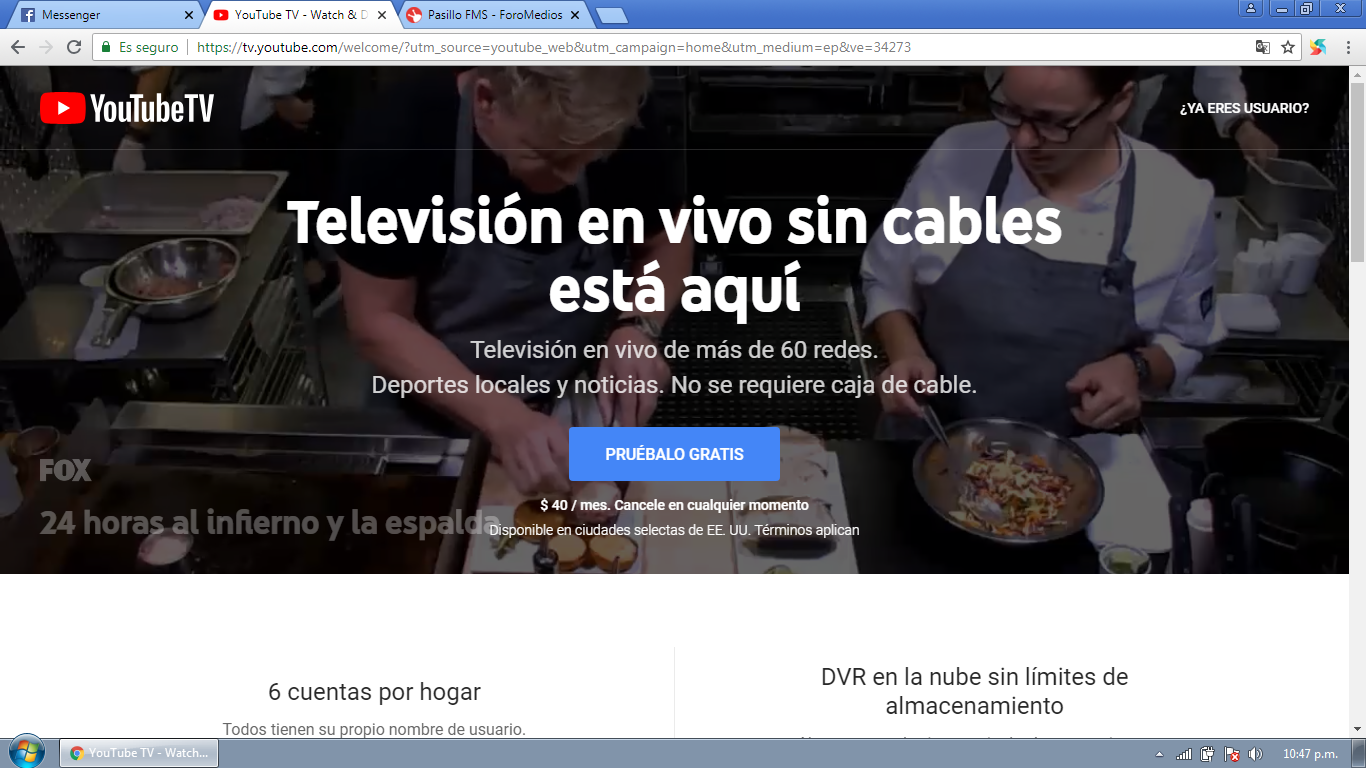
Task: Click the vertical scrollbar thumb
Action: (x=1357, y=170)
